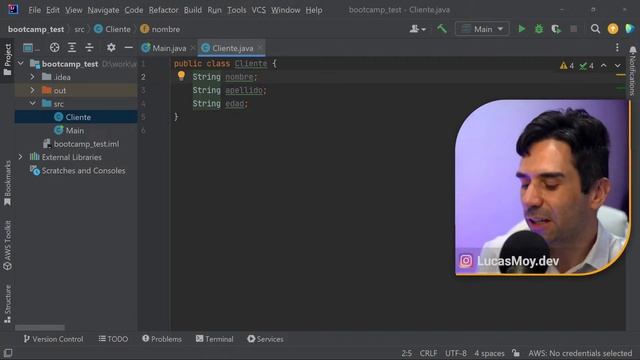Screen dimensions: 640x360
Task: Select Cliente class in project tree
Action: (x=76, y=117)
